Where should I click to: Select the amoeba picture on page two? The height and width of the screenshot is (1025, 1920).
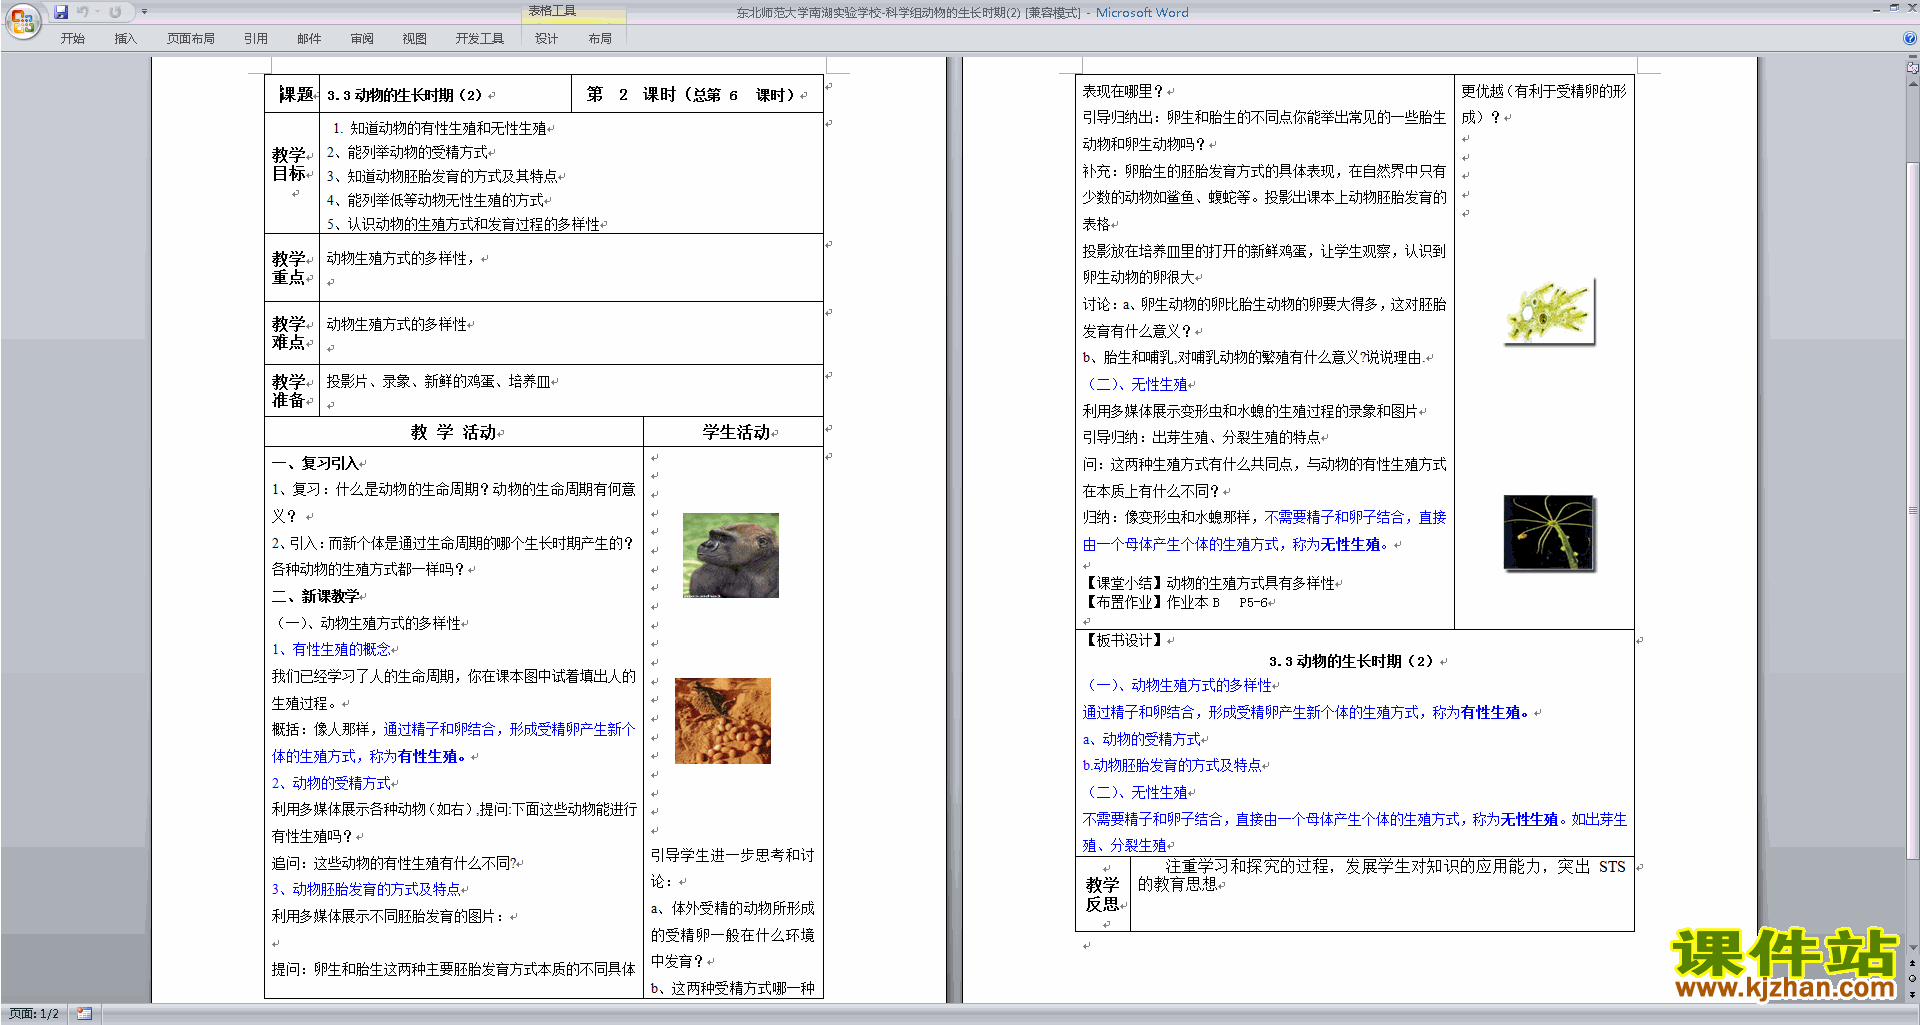click(1548, 312)
